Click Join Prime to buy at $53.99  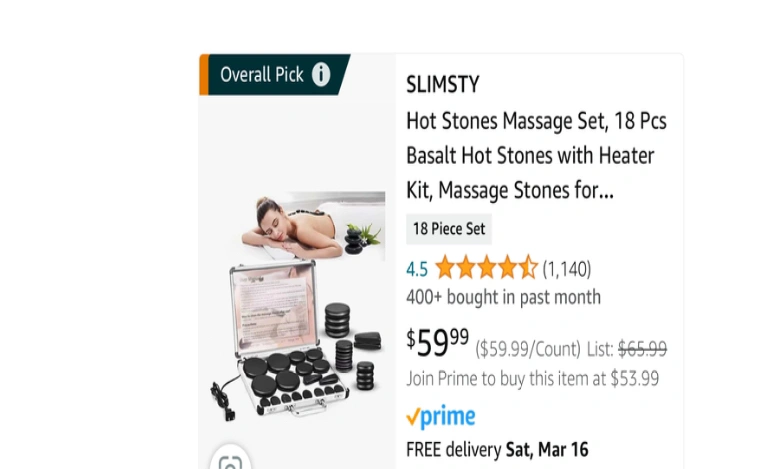[x=533, y=378]
